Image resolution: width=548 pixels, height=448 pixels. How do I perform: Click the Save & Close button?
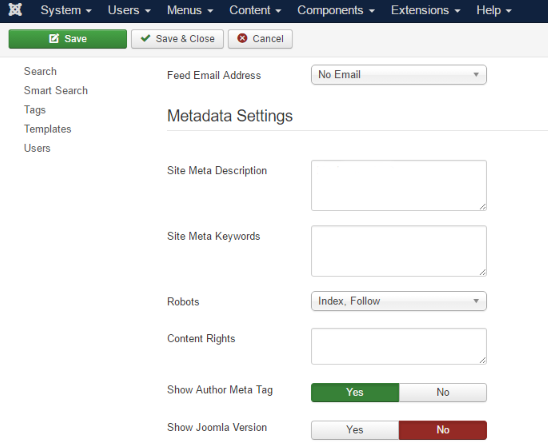click(x=178, y=39)
